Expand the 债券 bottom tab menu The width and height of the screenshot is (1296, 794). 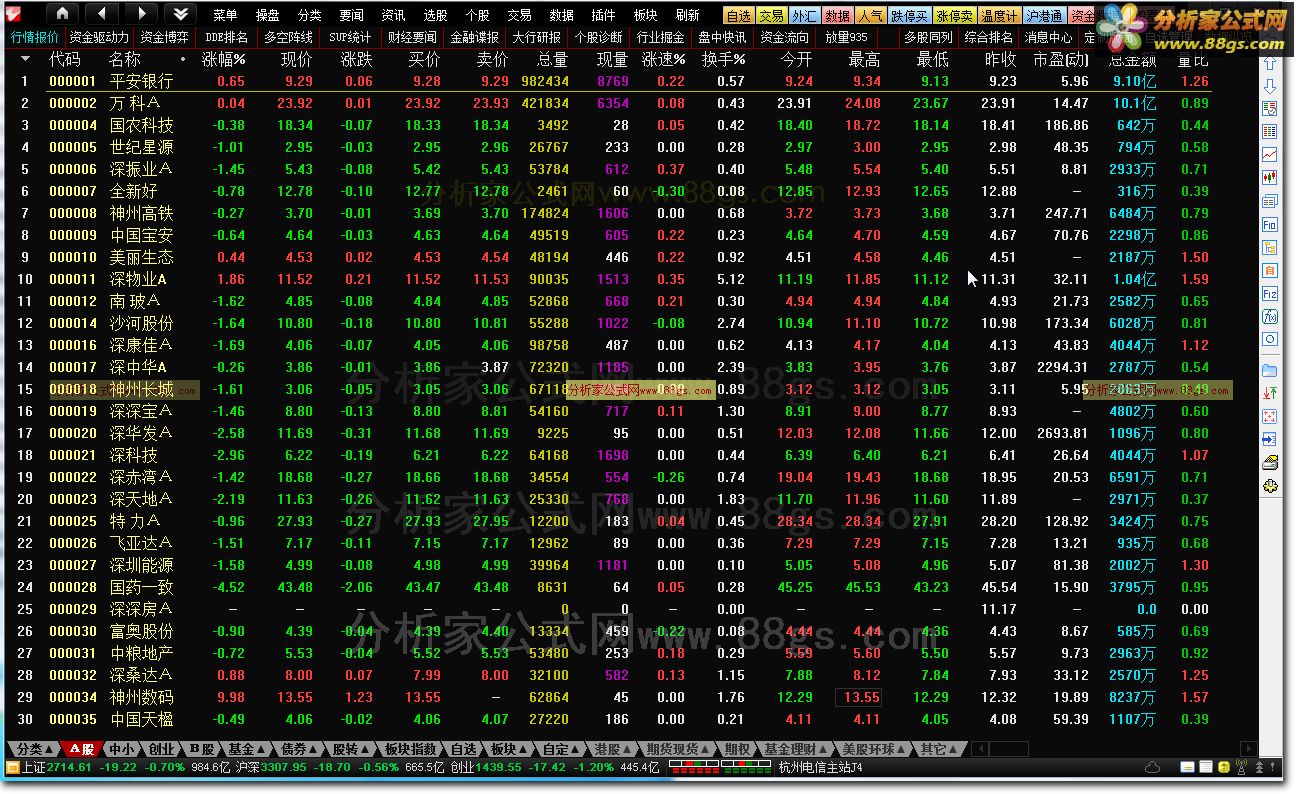click(299, 749)
